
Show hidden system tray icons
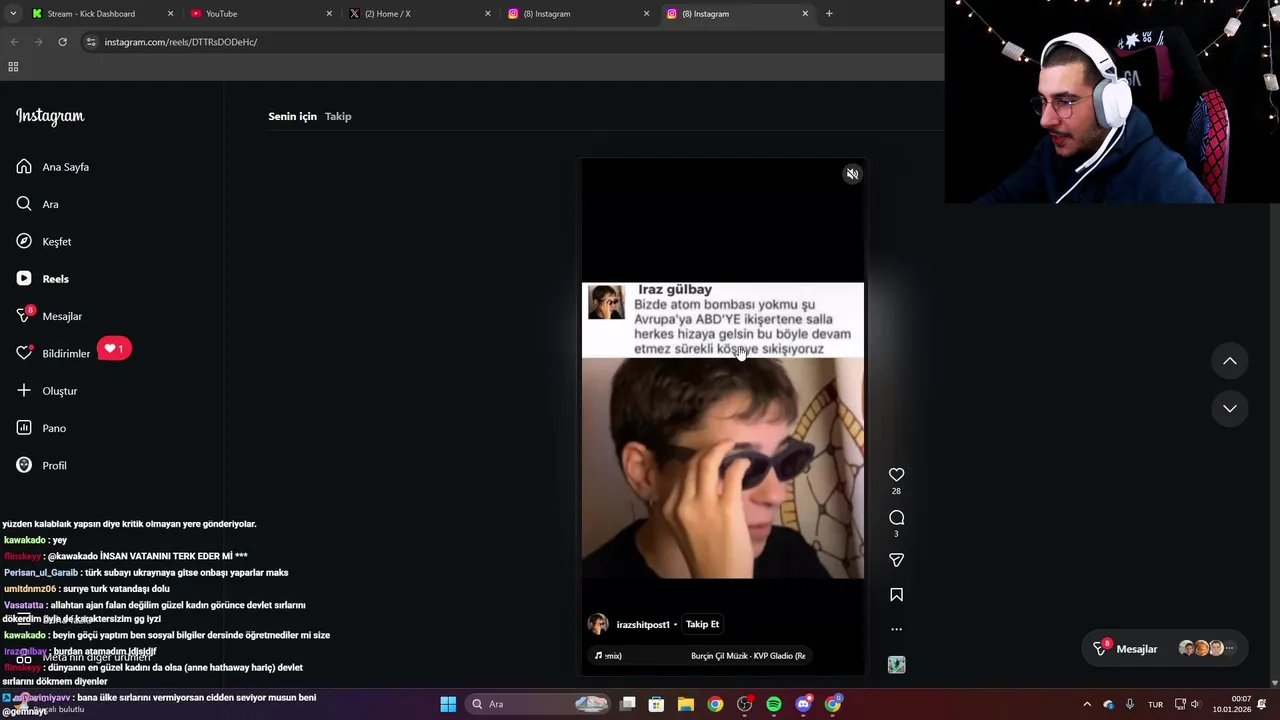[1087, 704]
